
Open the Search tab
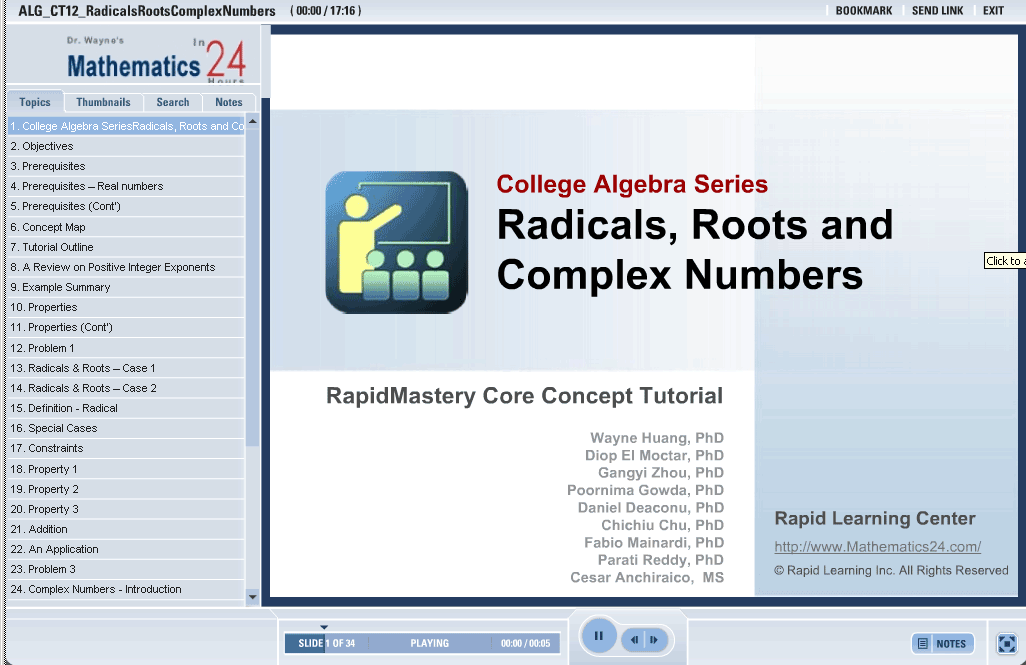172,102
